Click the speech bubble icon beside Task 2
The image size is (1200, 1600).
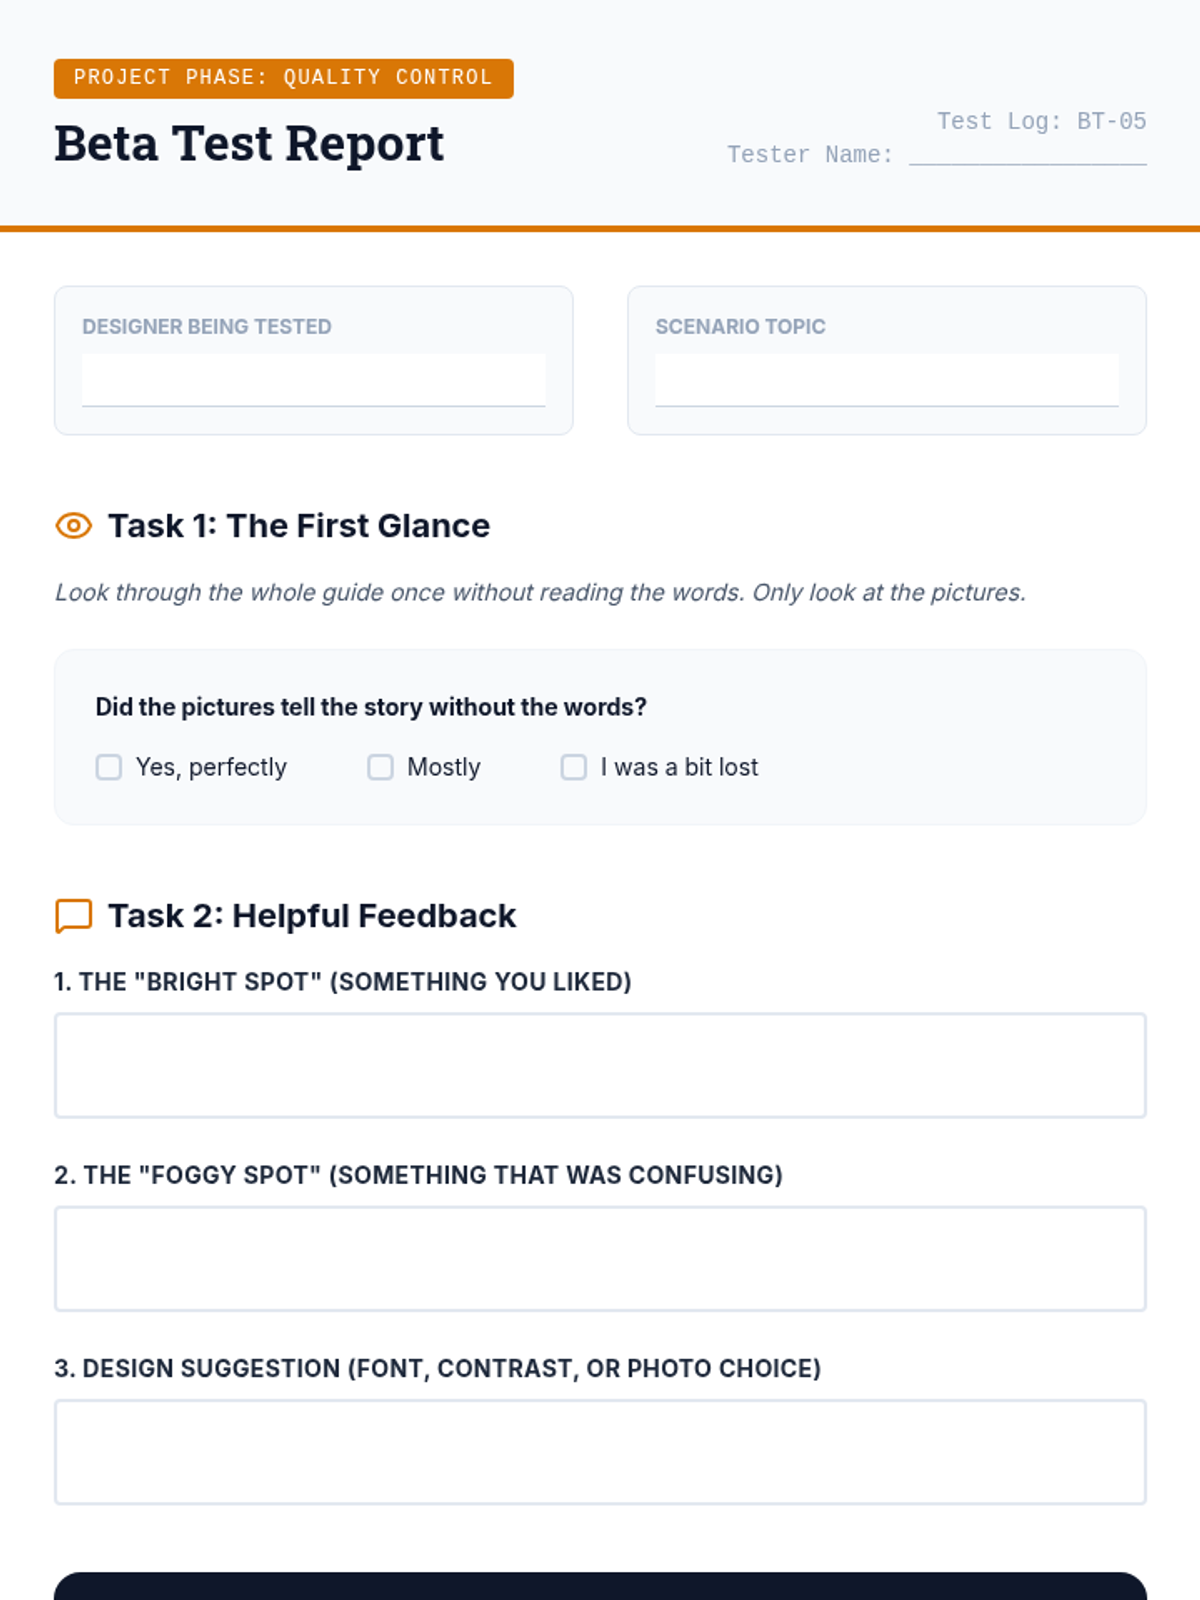coord(74,916)
